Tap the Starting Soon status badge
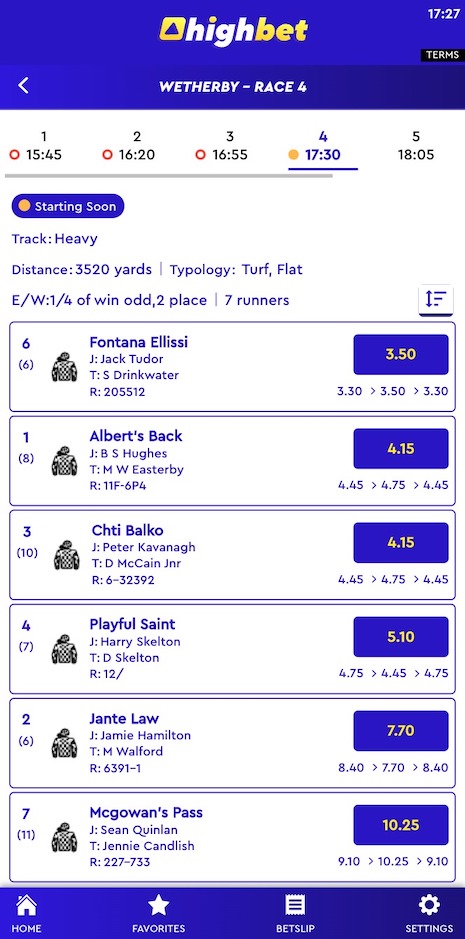 pos(68,206)
